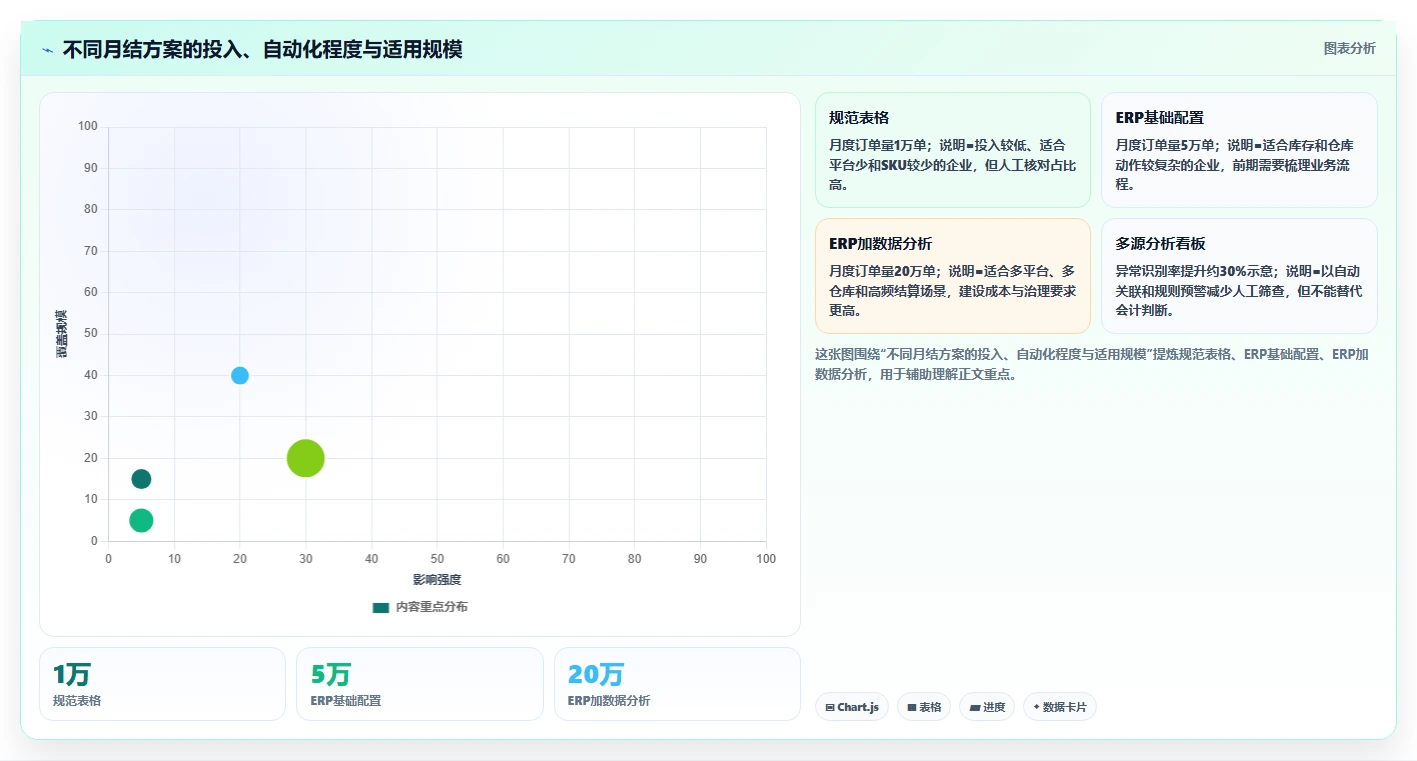Click the 进度 tag chip
1417x761 pixels.
coord(987,707)
